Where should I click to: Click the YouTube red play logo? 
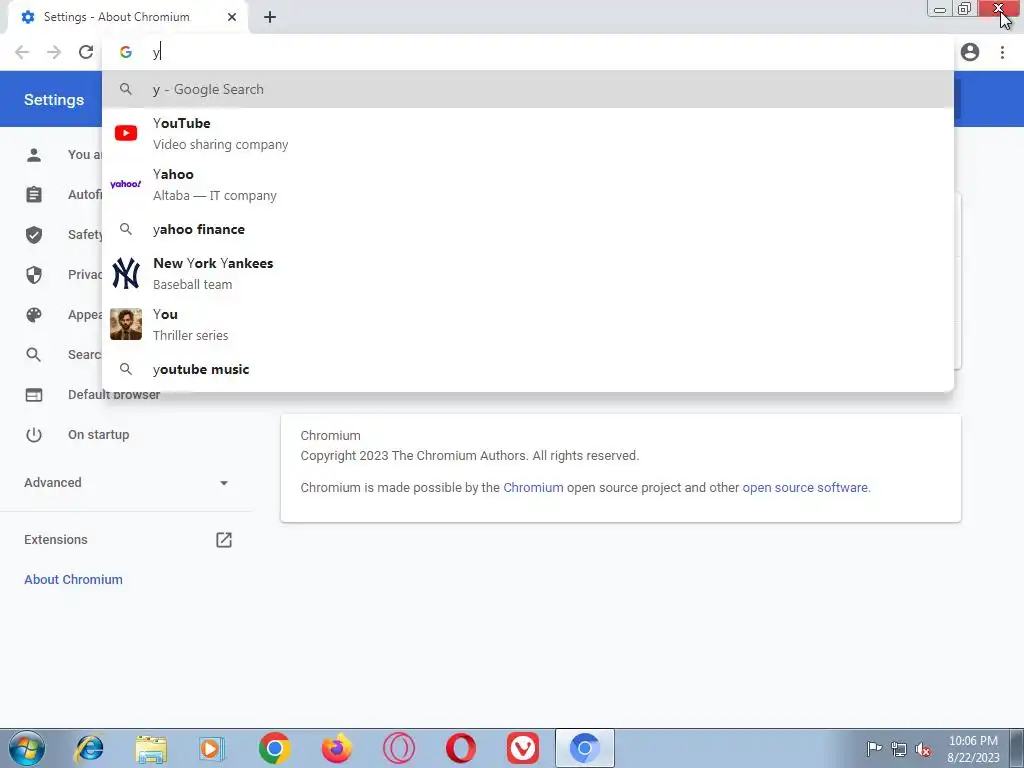(125, 133)
